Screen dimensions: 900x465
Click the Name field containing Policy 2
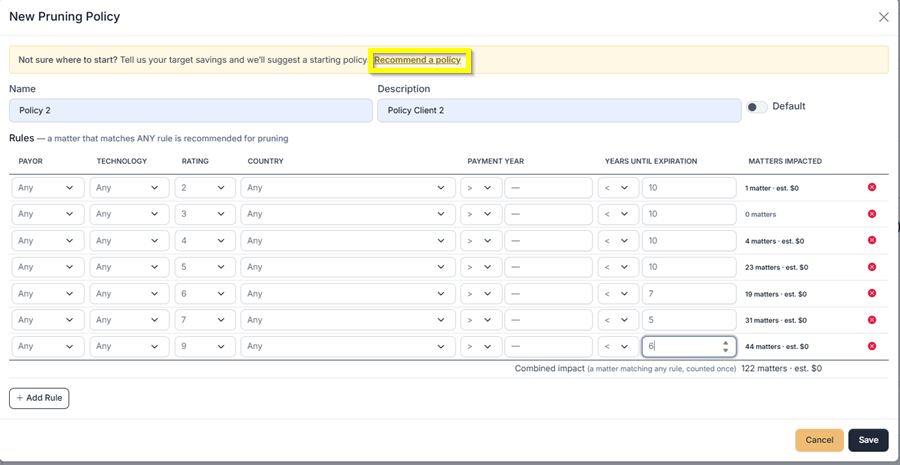pyautogui.click(x=191, y=110)
